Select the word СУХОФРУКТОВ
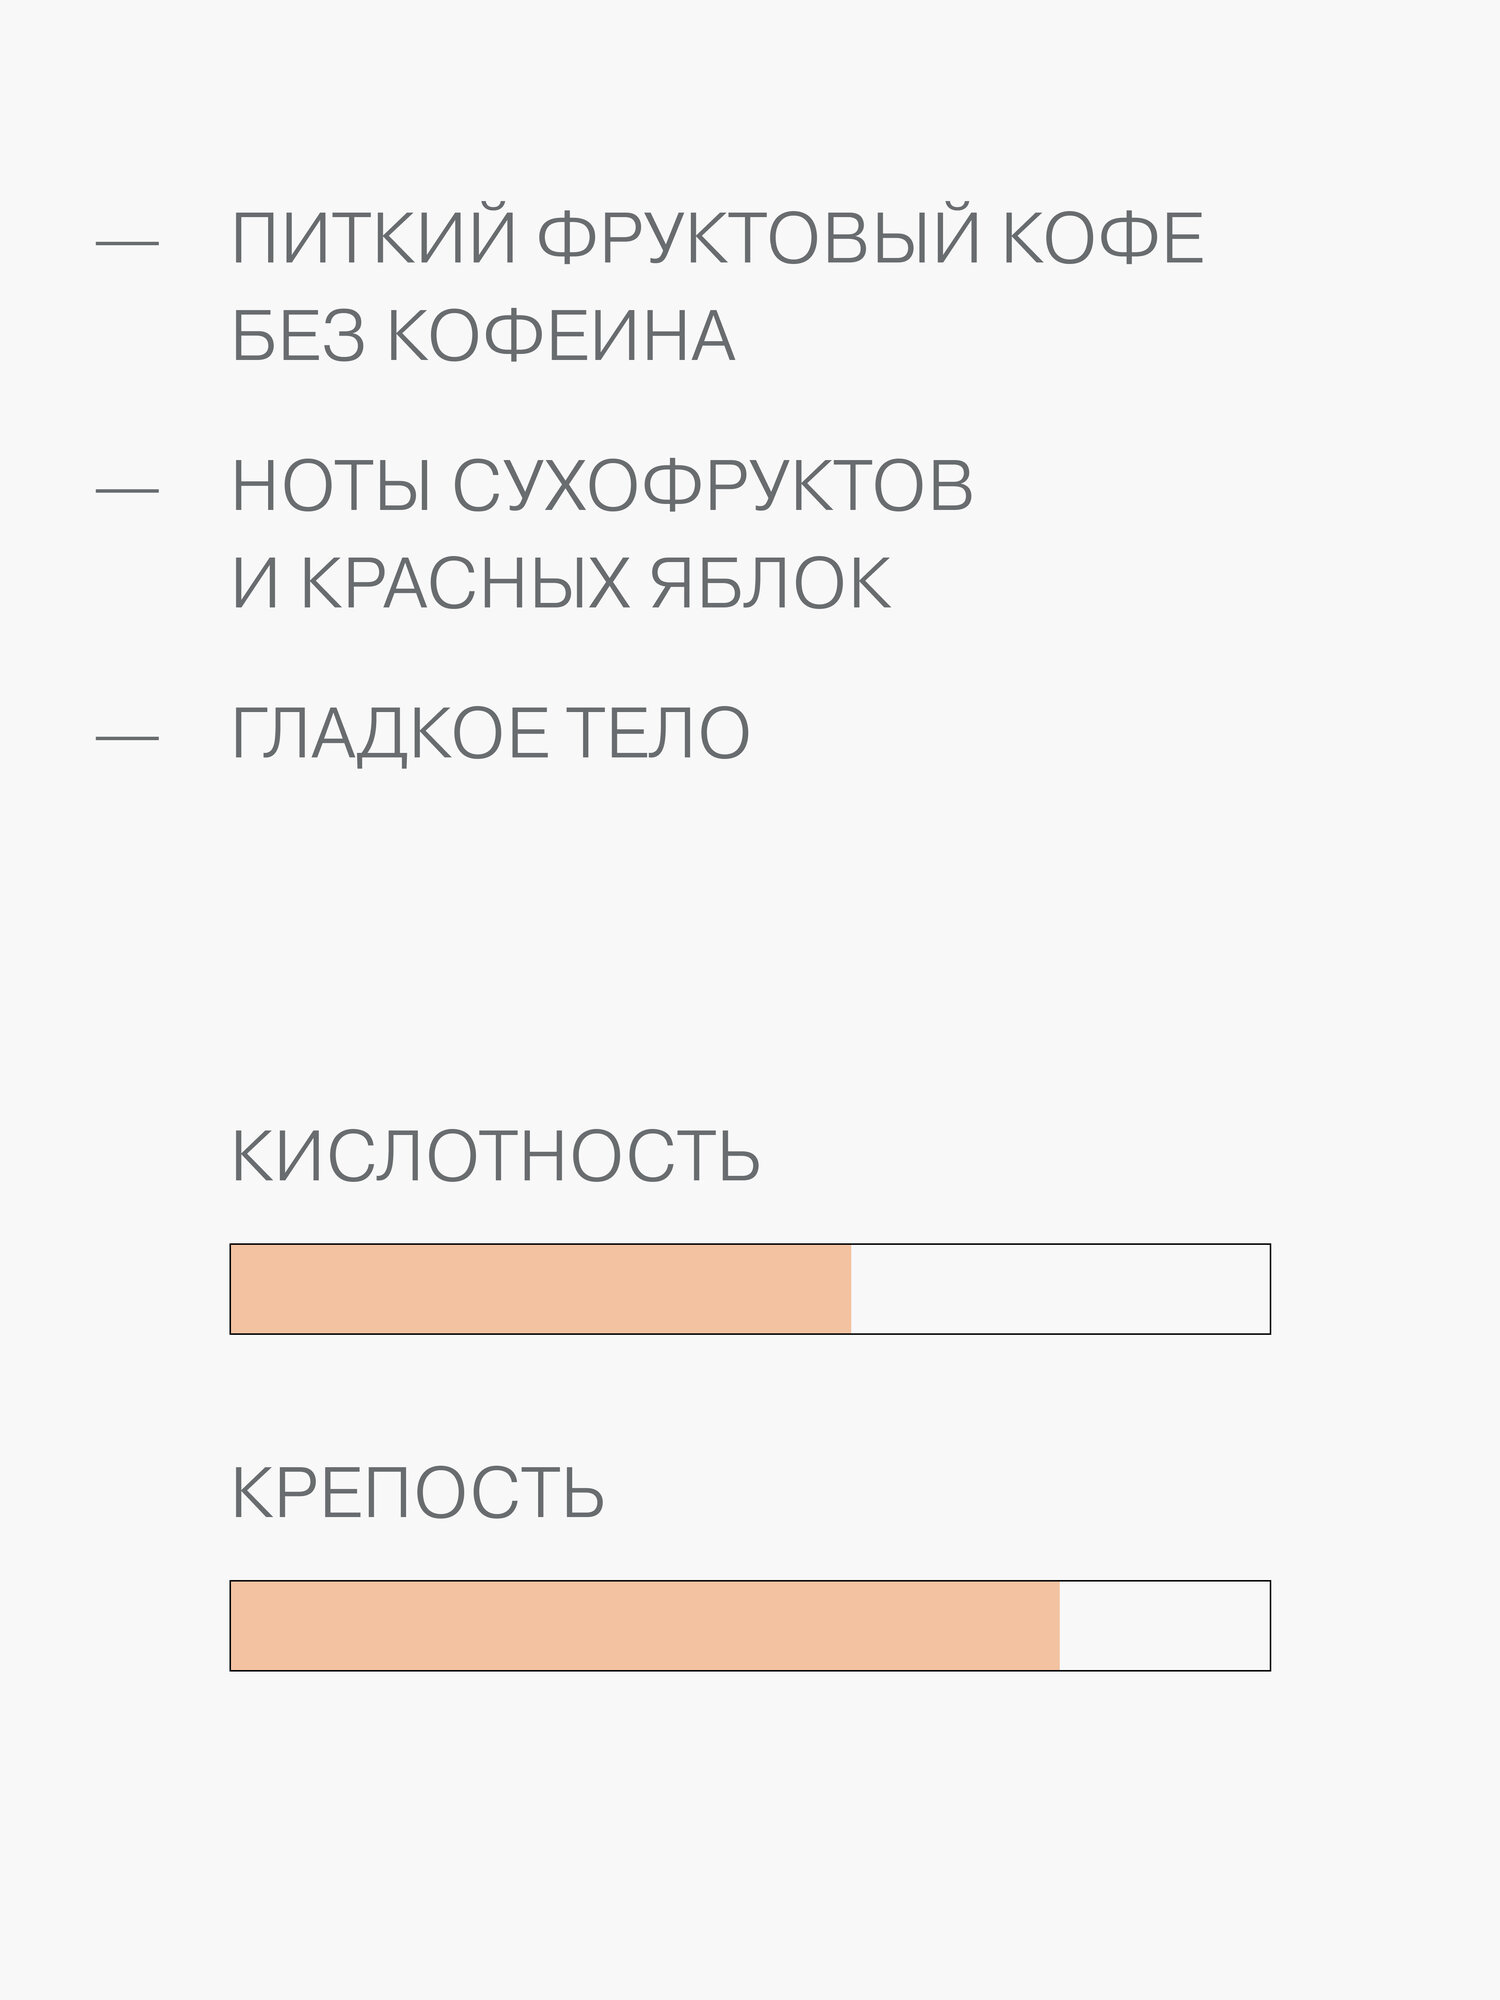Image resolution: width=1500 pixels, height=2000 pixels. [x=713, y=487]
